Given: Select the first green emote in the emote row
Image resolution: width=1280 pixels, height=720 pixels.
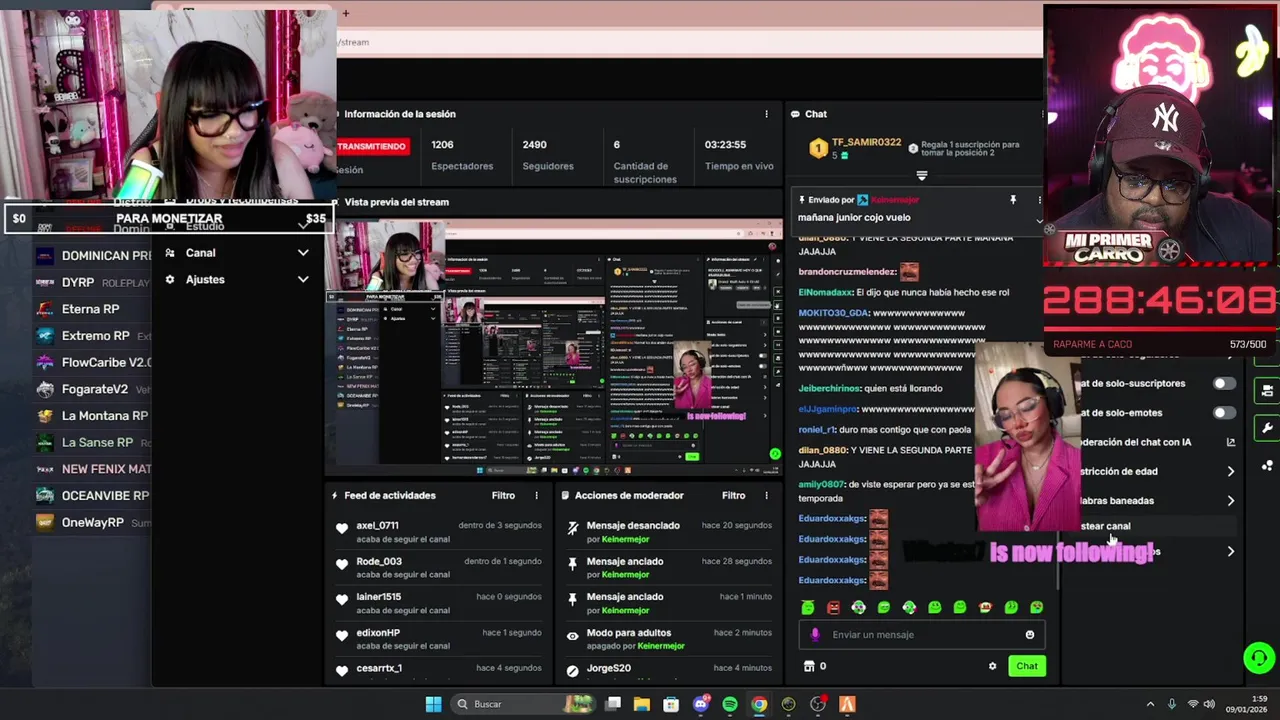Looking at the screenshot, I should (x=807, y=607).
